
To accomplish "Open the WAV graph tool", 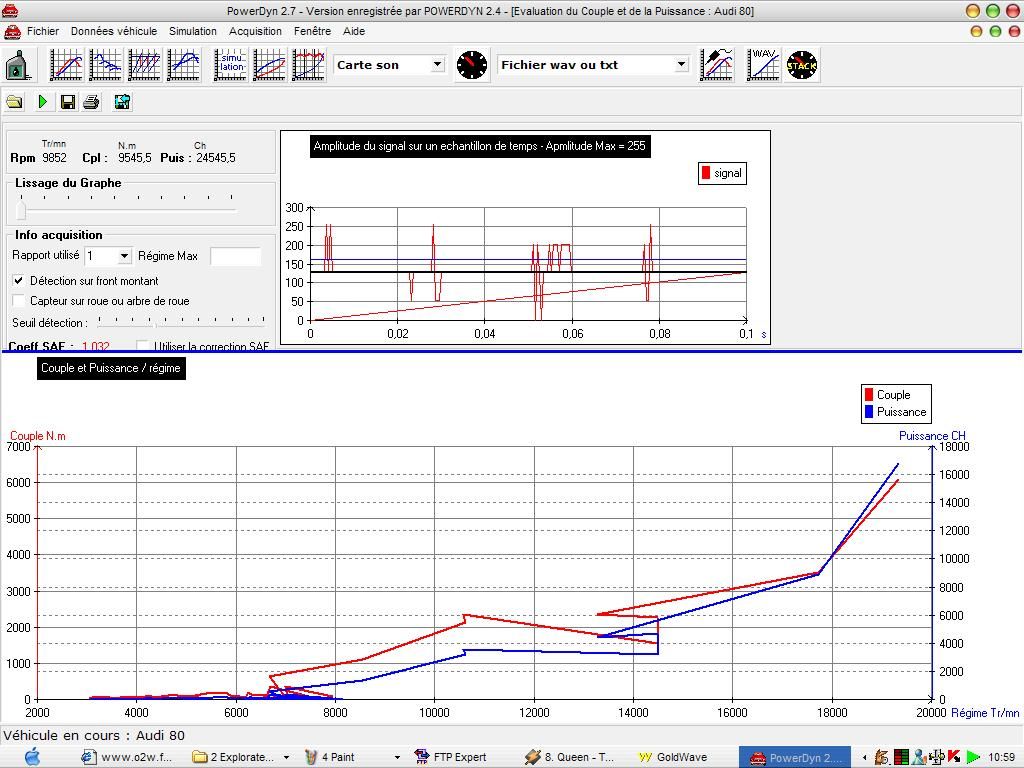I will tap(763, 65).
